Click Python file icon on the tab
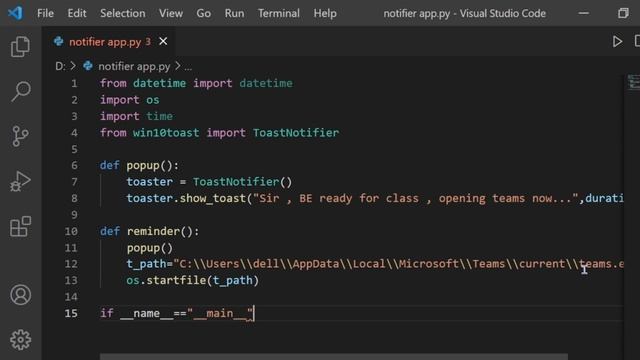The image size is (640, 360). (58, 41)
